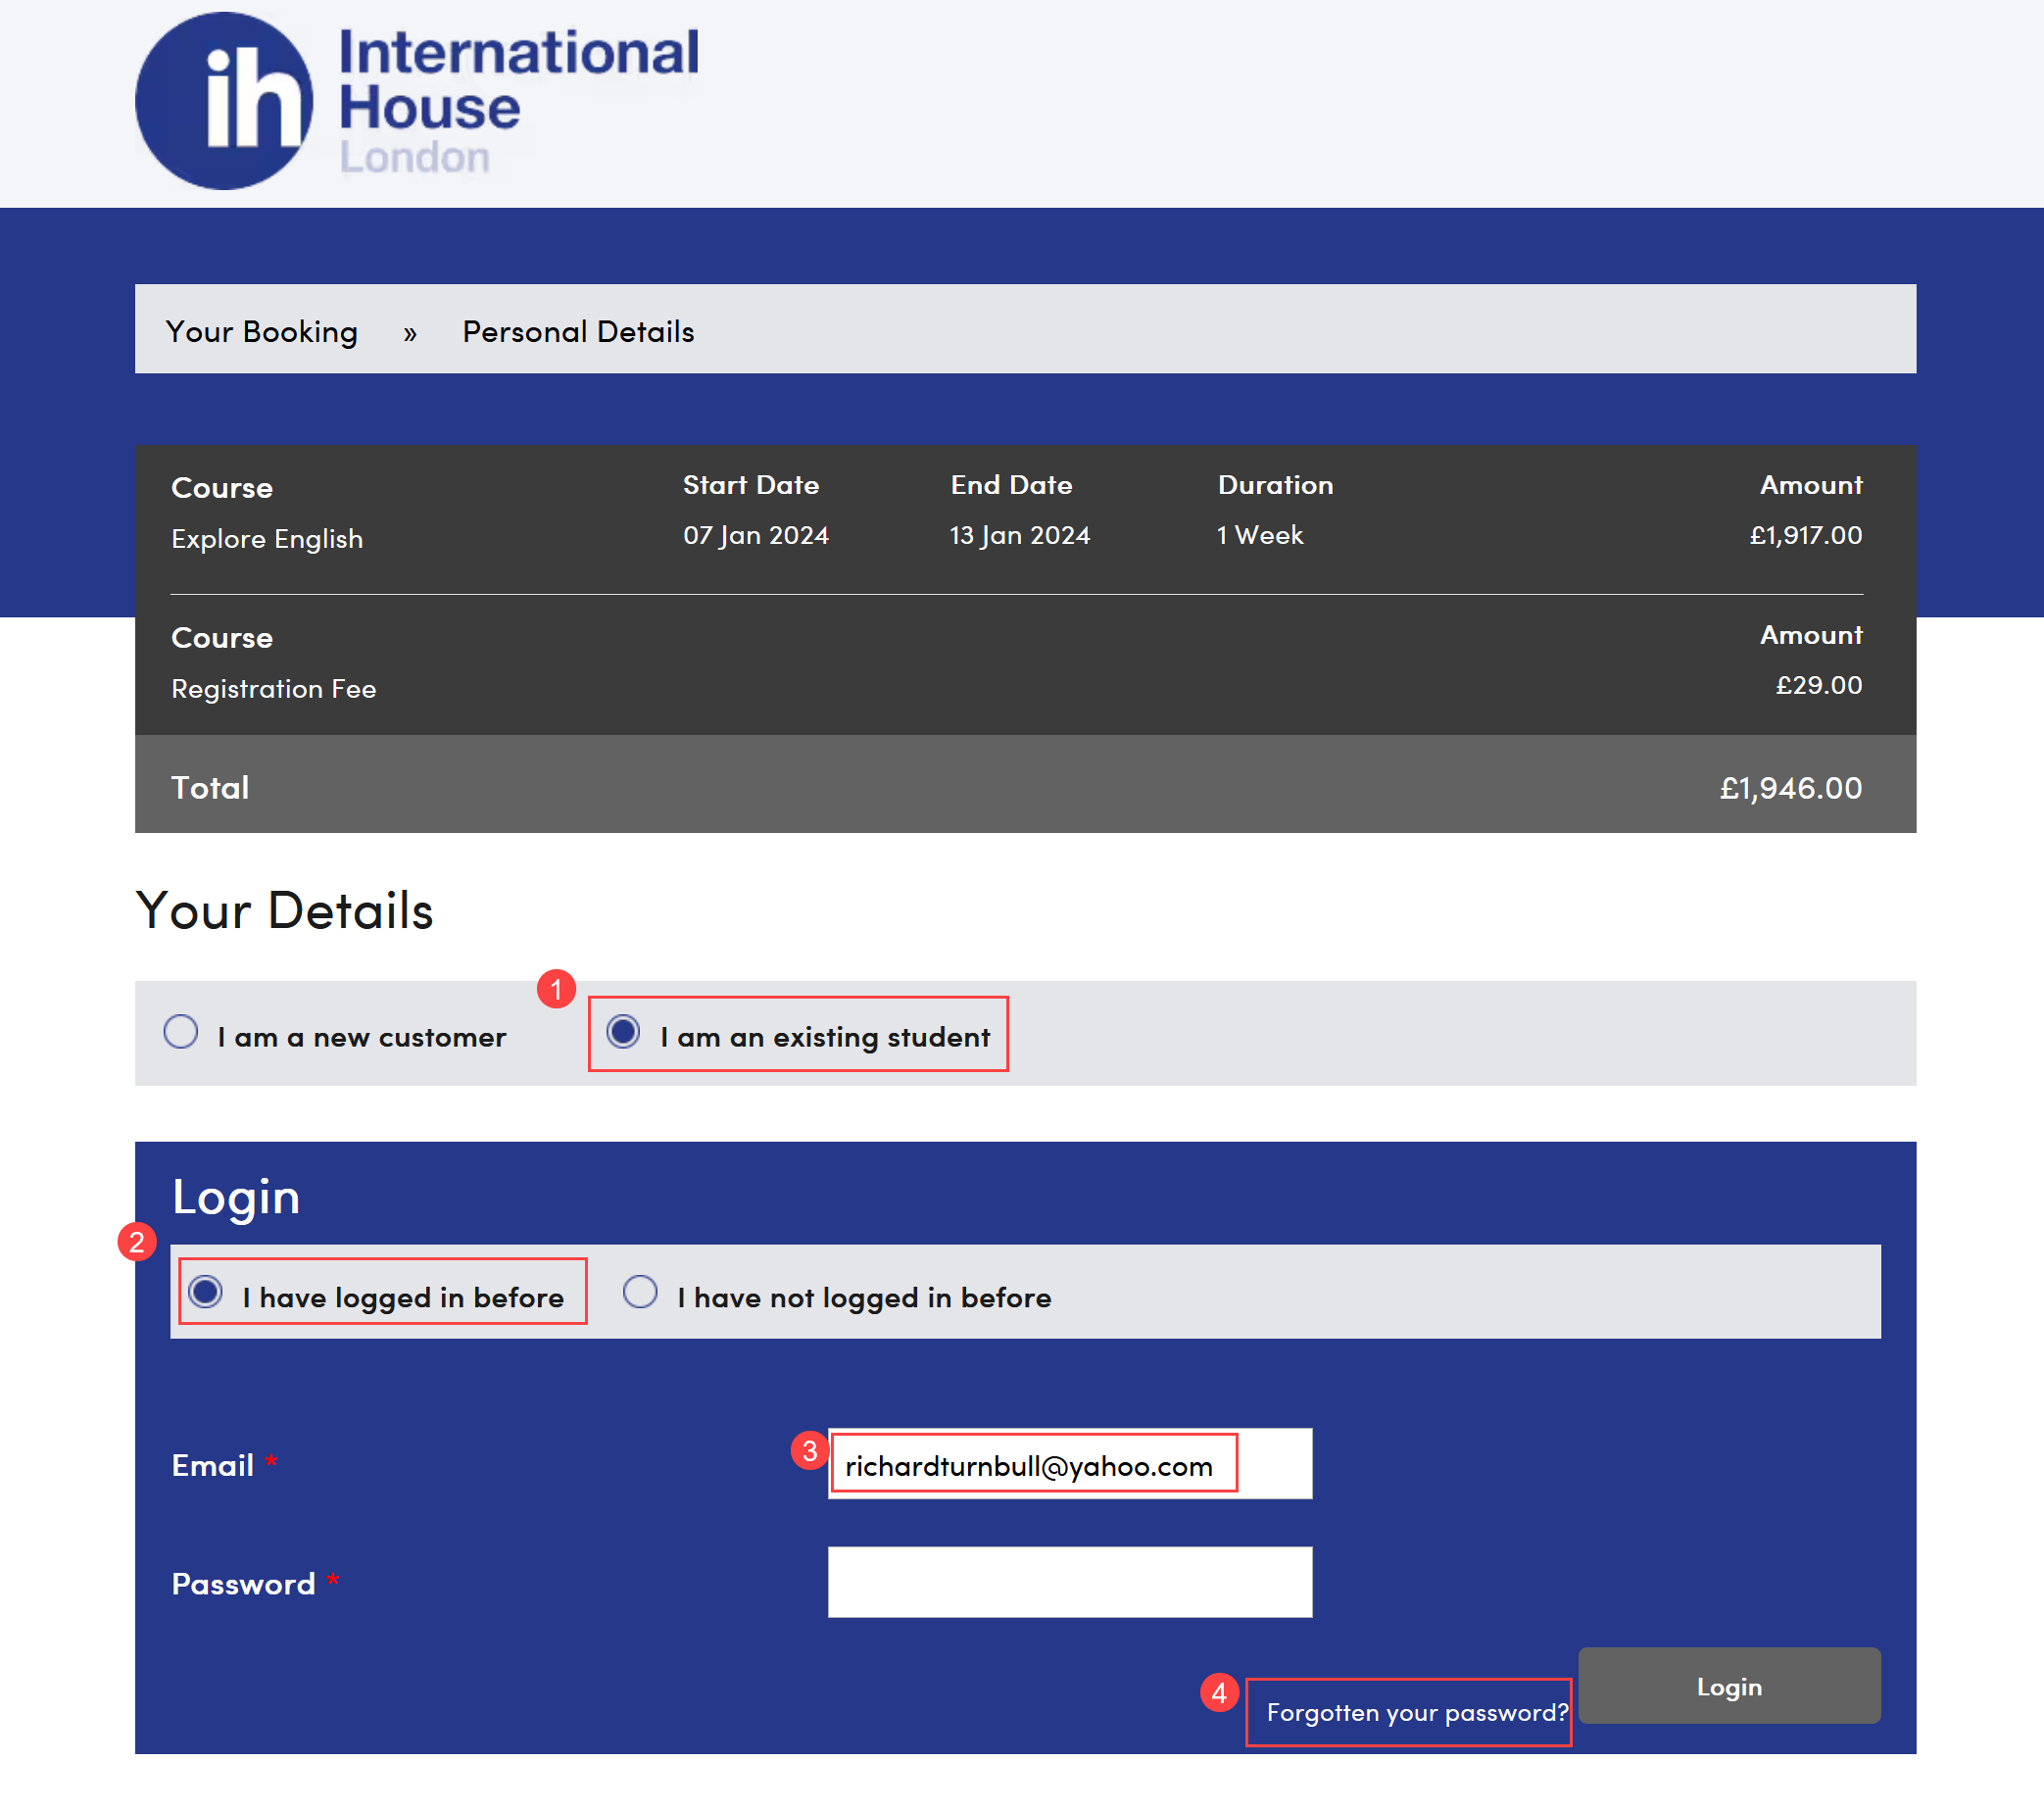The width and height of the screenshot is (2044, 1811).
Task: Click the ih circular logo emblem
Action: (224, 101)
